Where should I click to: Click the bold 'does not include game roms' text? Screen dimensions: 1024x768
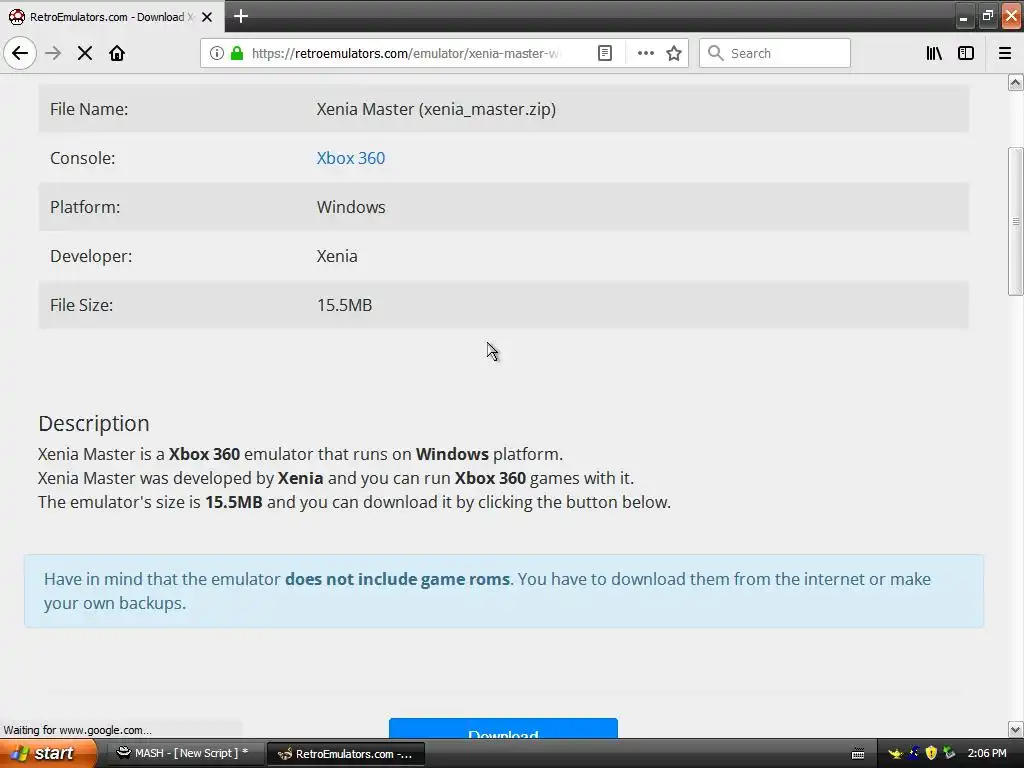[397, 579]
